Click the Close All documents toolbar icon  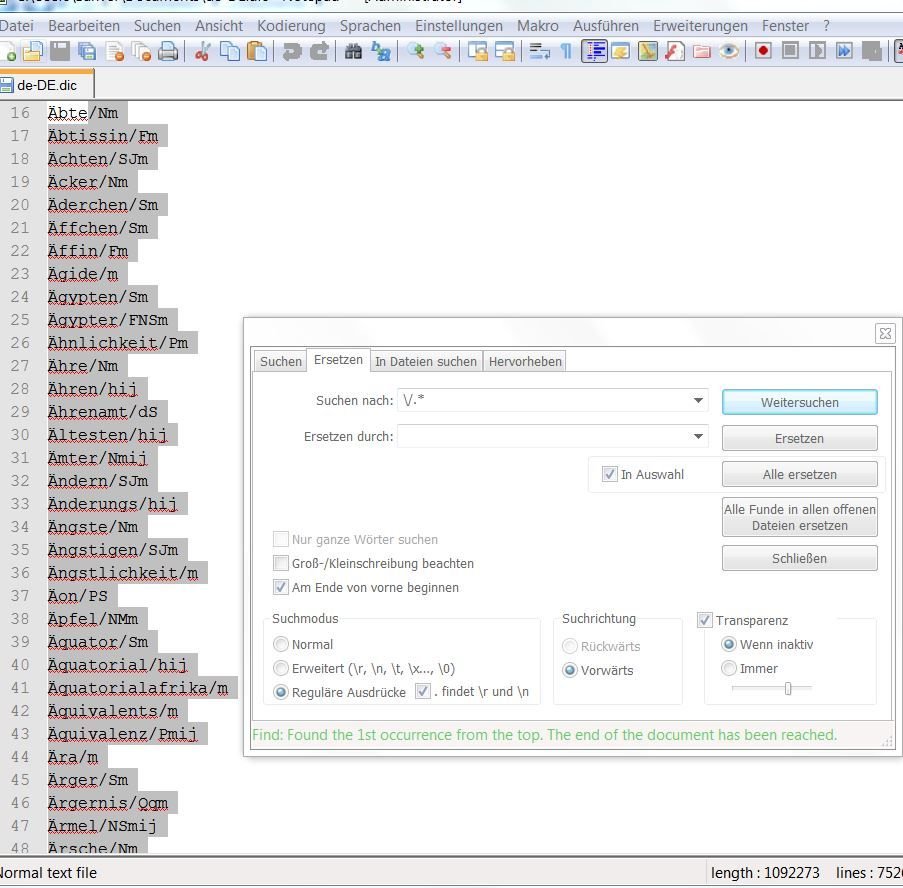coord(141,52)
